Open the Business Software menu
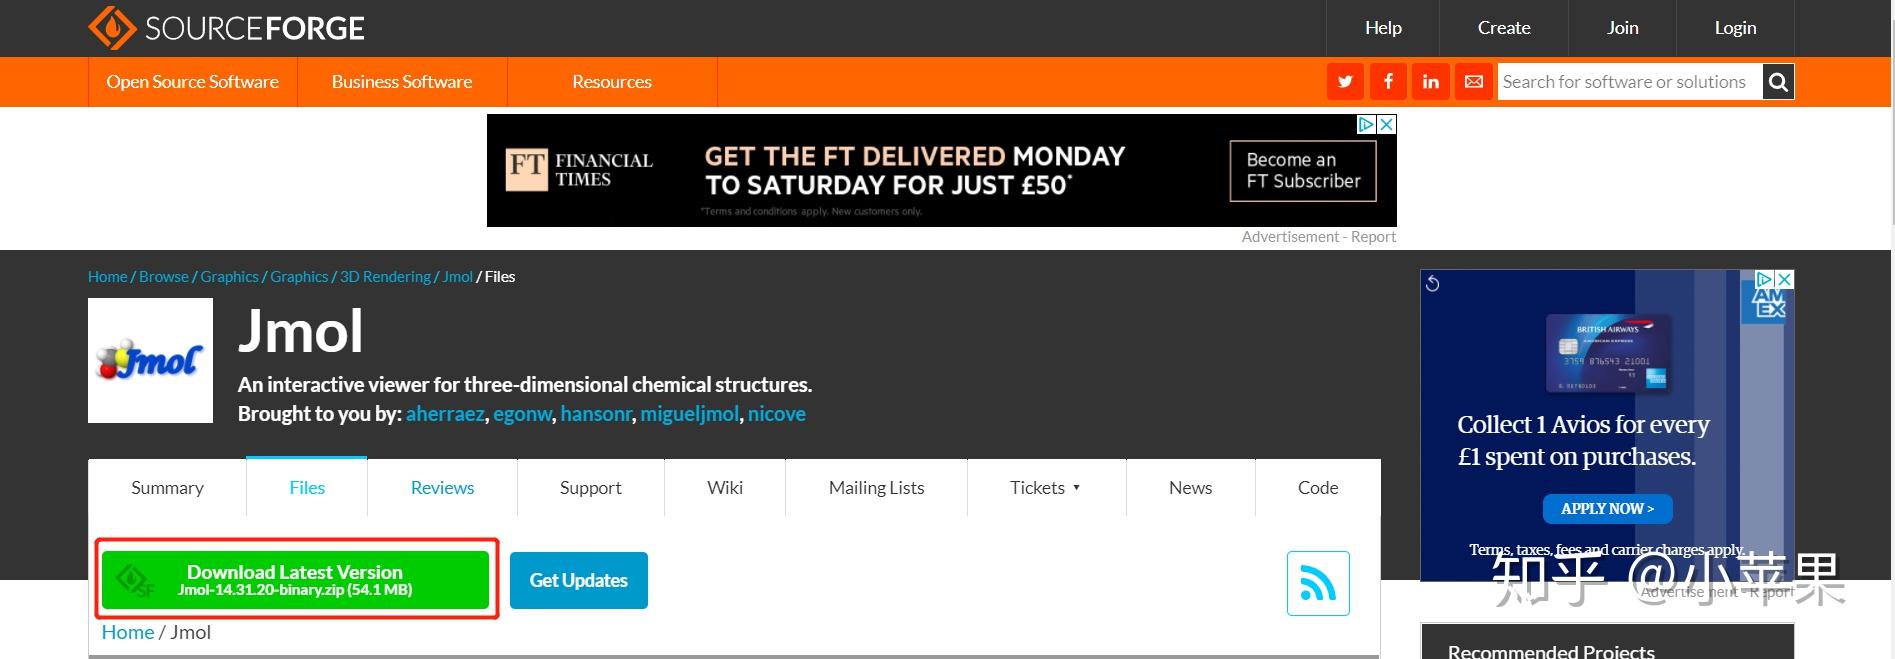The width and height of the screenshot is (1895, 659). point(402,82)
